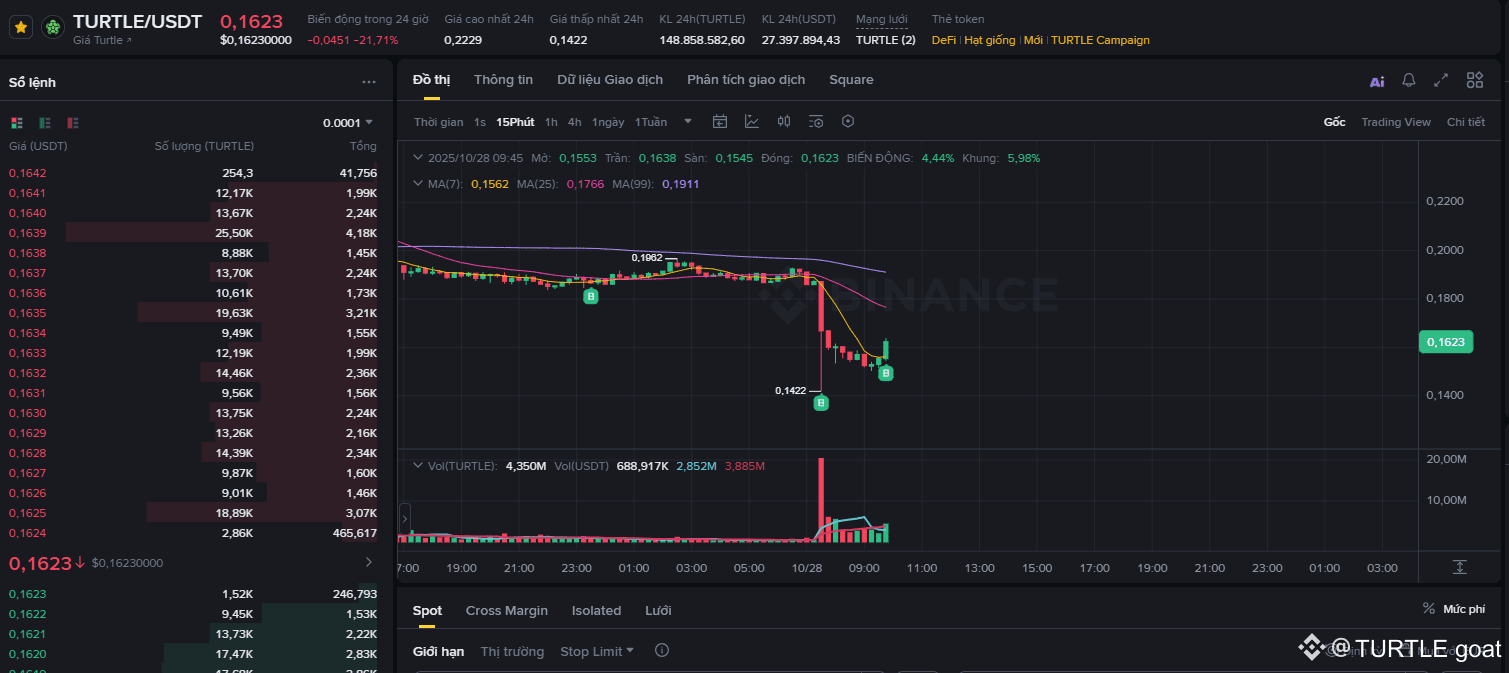Open order type info icon
The height and width of the screenshot is (673, 1509).
click(x=661, y=651)
